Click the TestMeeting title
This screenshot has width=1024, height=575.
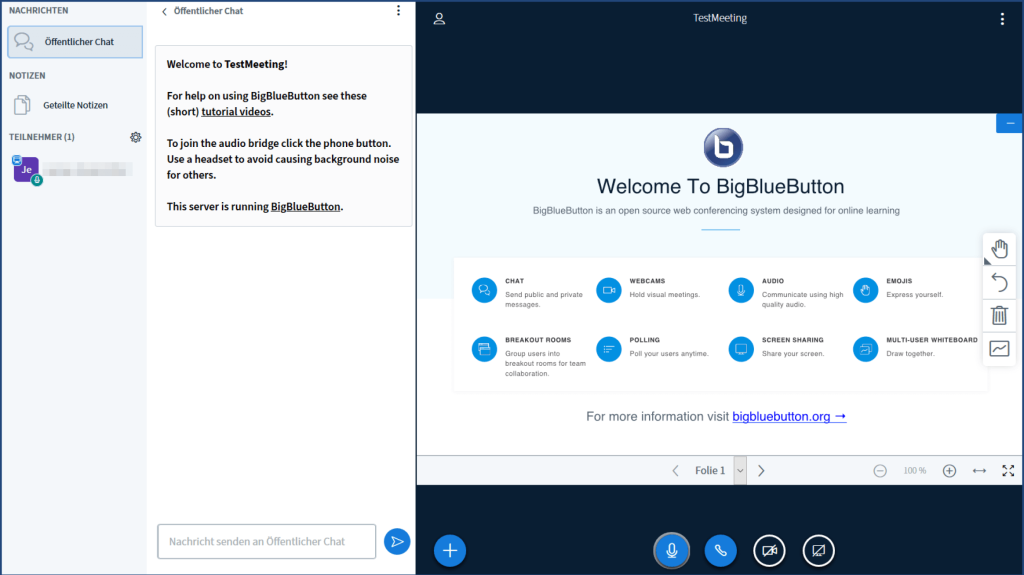pyautogui.click(x=720, y=18)
